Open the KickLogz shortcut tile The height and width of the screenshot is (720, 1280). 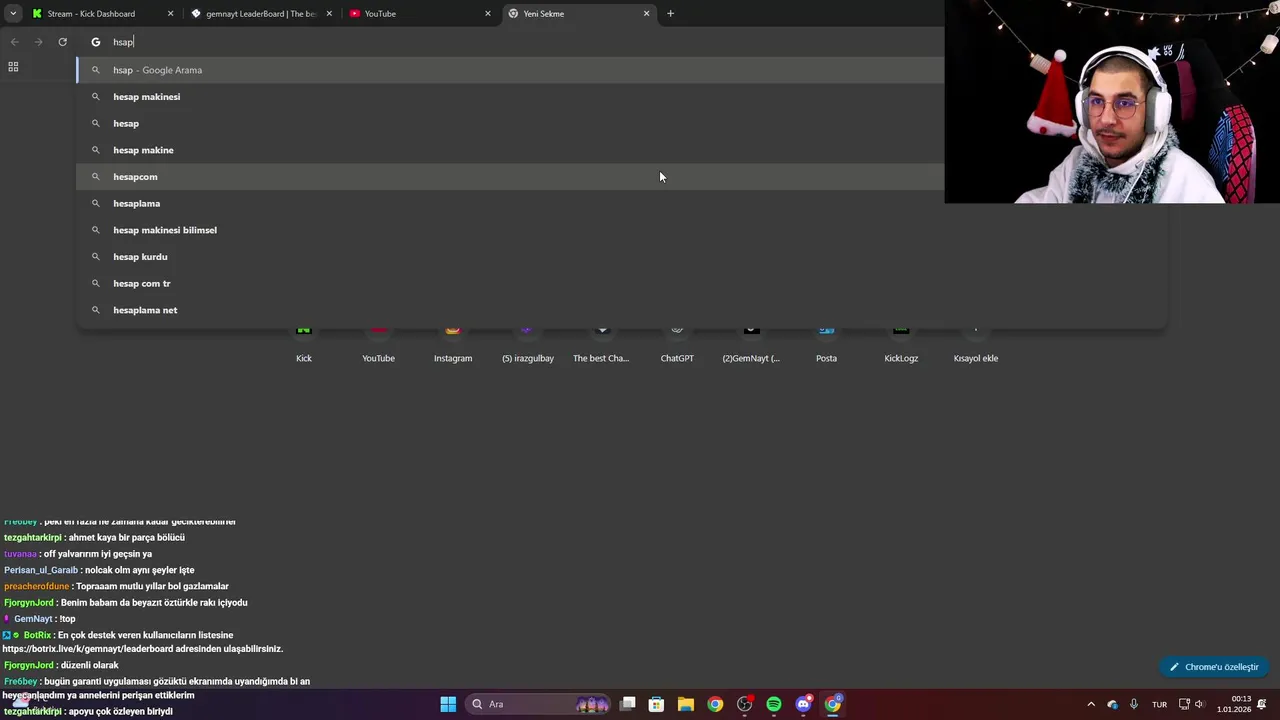coord(901,344)
